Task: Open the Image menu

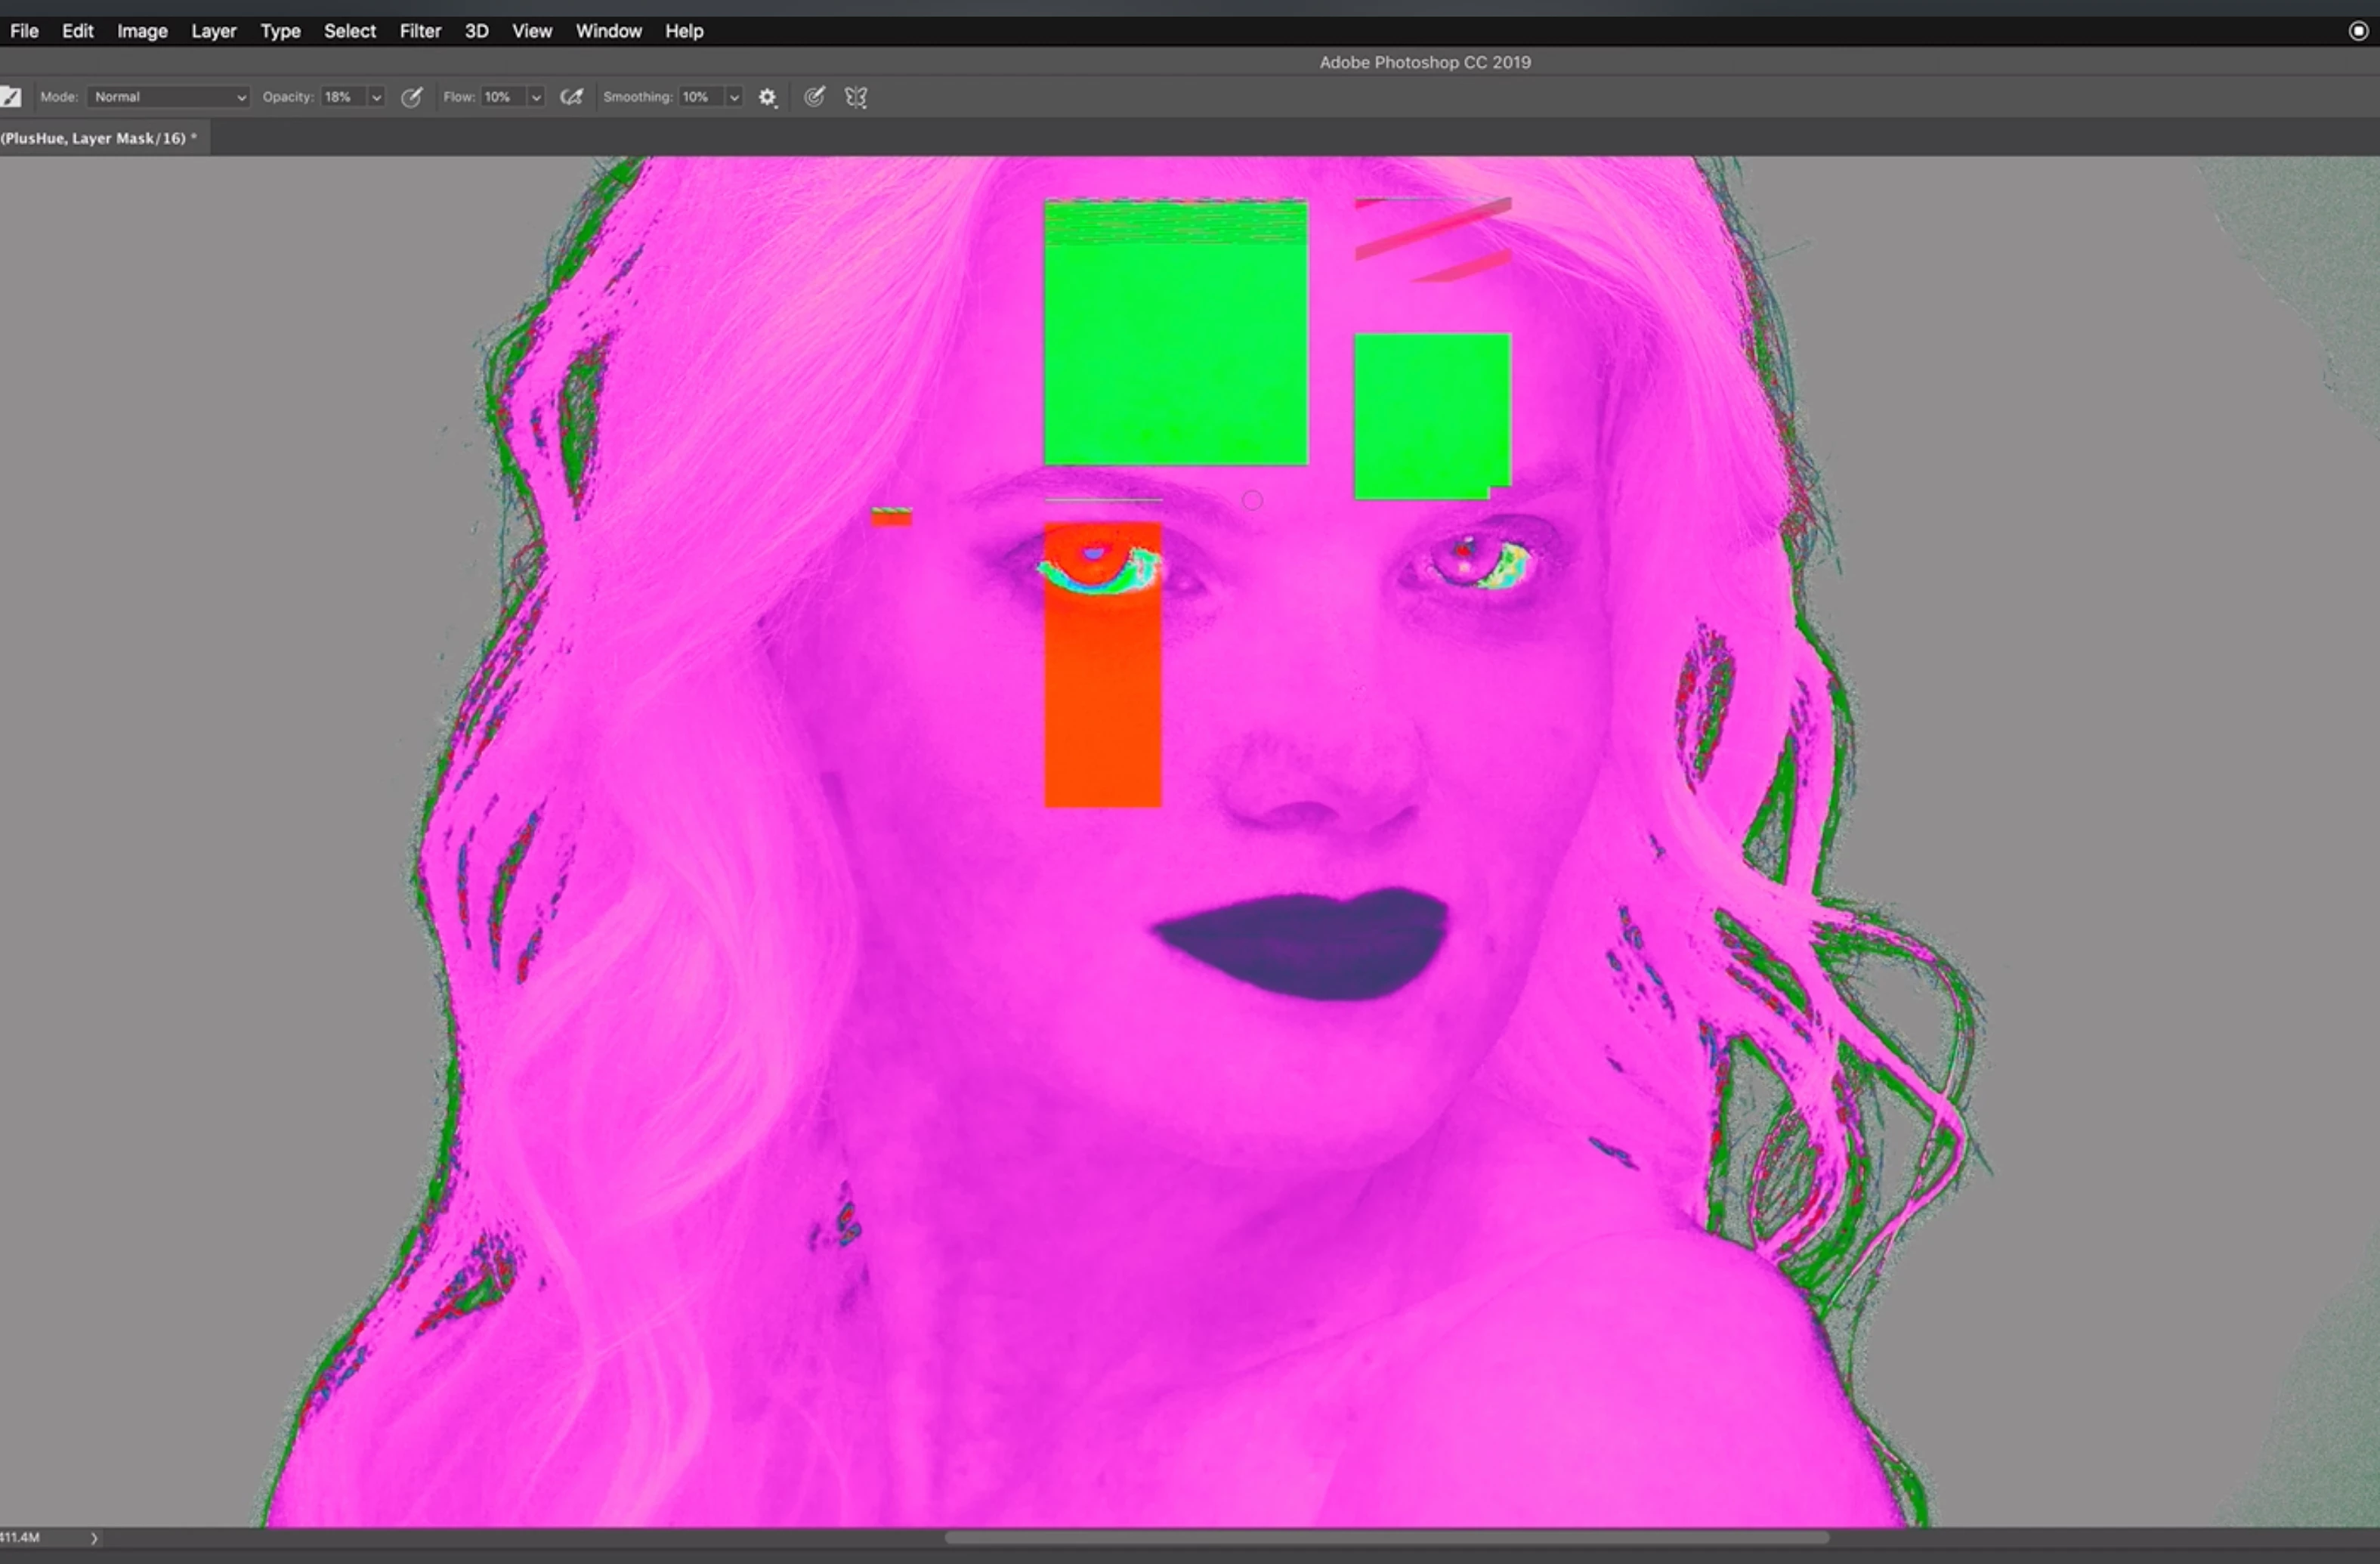Action: pyautogui.click(x=142, y=31)
